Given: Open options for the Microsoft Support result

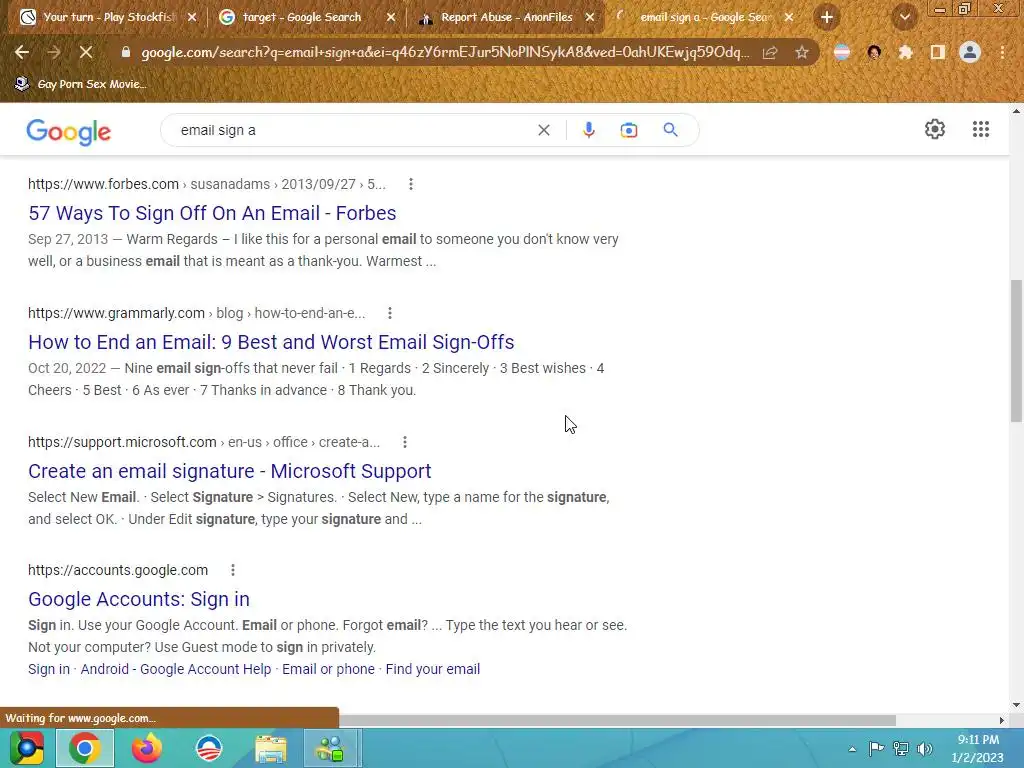Looking at the screenshot, I should [405, 442].
